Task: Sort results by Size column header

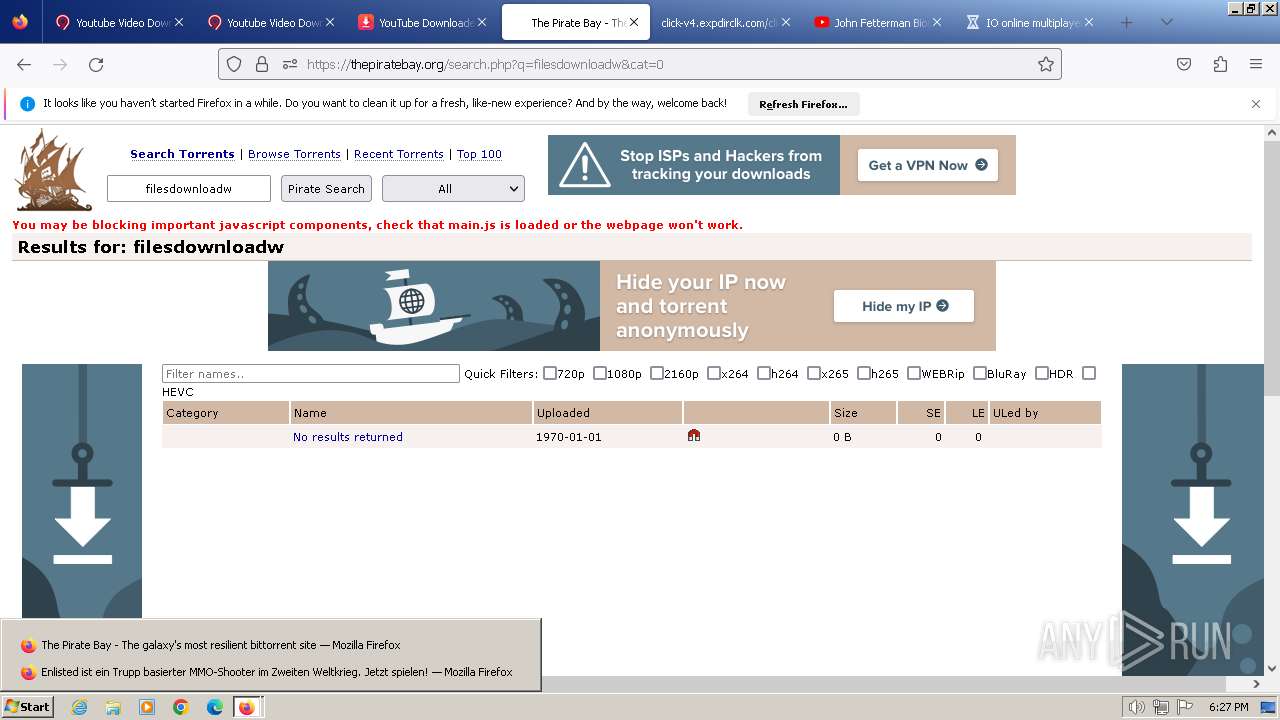Action: (x=846, y=412)
